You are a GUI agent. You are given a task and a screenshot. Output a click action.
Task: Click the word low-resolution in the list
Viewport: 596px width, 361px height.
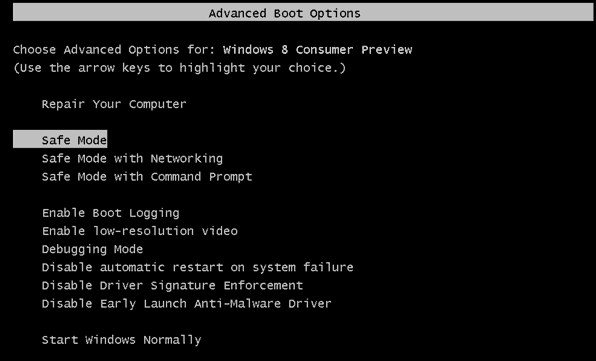143,231
